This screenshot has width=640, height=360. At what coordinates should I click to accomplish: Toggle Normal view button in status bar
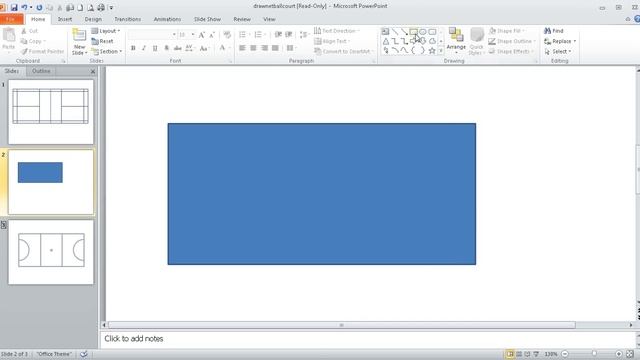coord(510,354)
